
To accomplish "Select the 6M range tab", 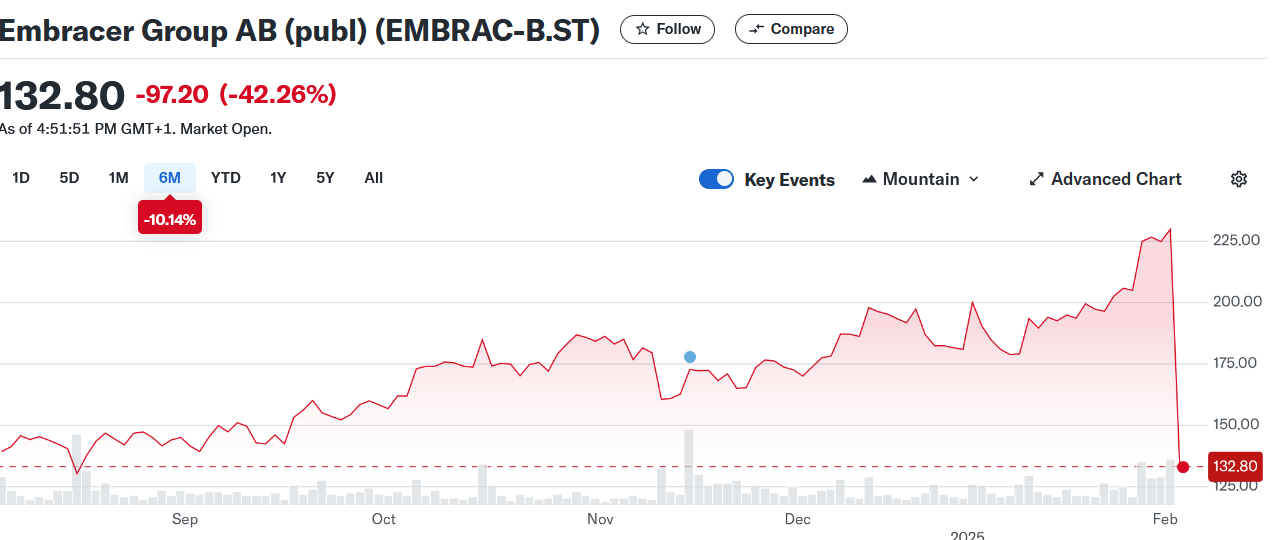I will click(x=170, y=178).
